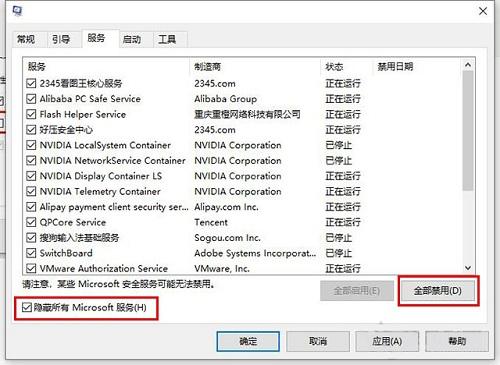Uncheck 2345看图王核心服务 service

pos(31,83)
